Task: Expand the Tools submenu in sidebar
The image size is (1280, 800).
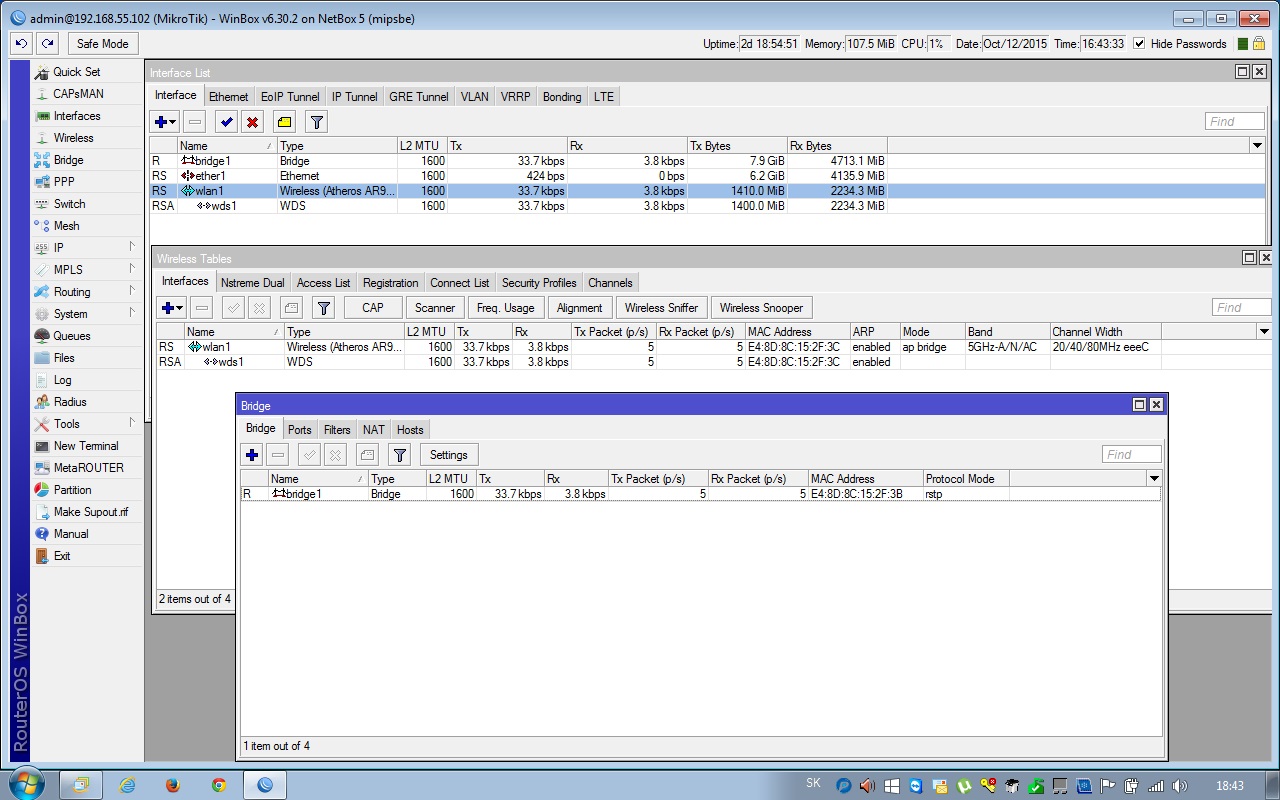Action: (87, 424)
